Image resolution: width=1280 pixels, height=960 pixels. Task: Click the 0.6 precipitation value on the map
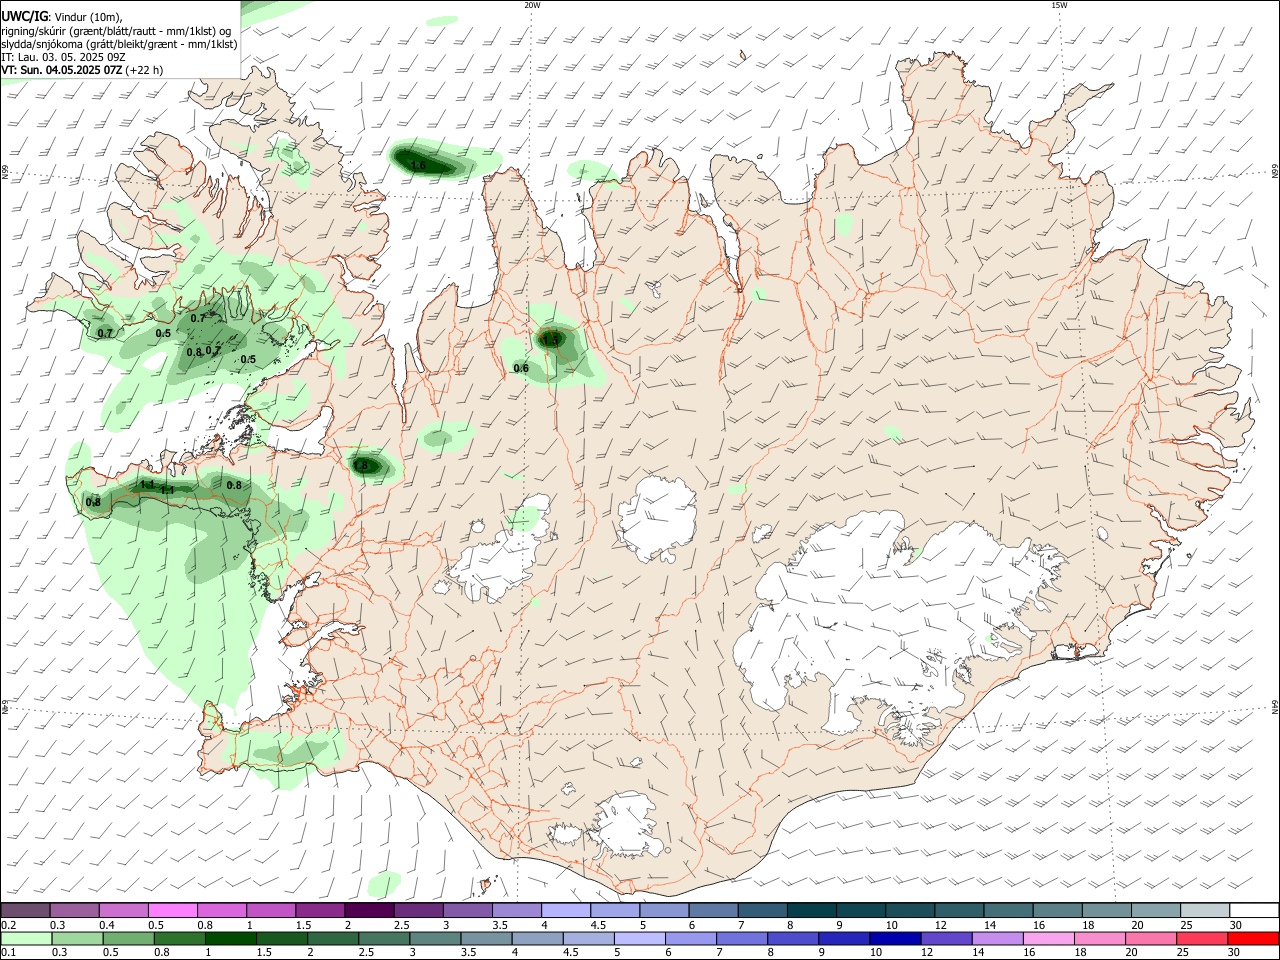(x=521, y=369)
